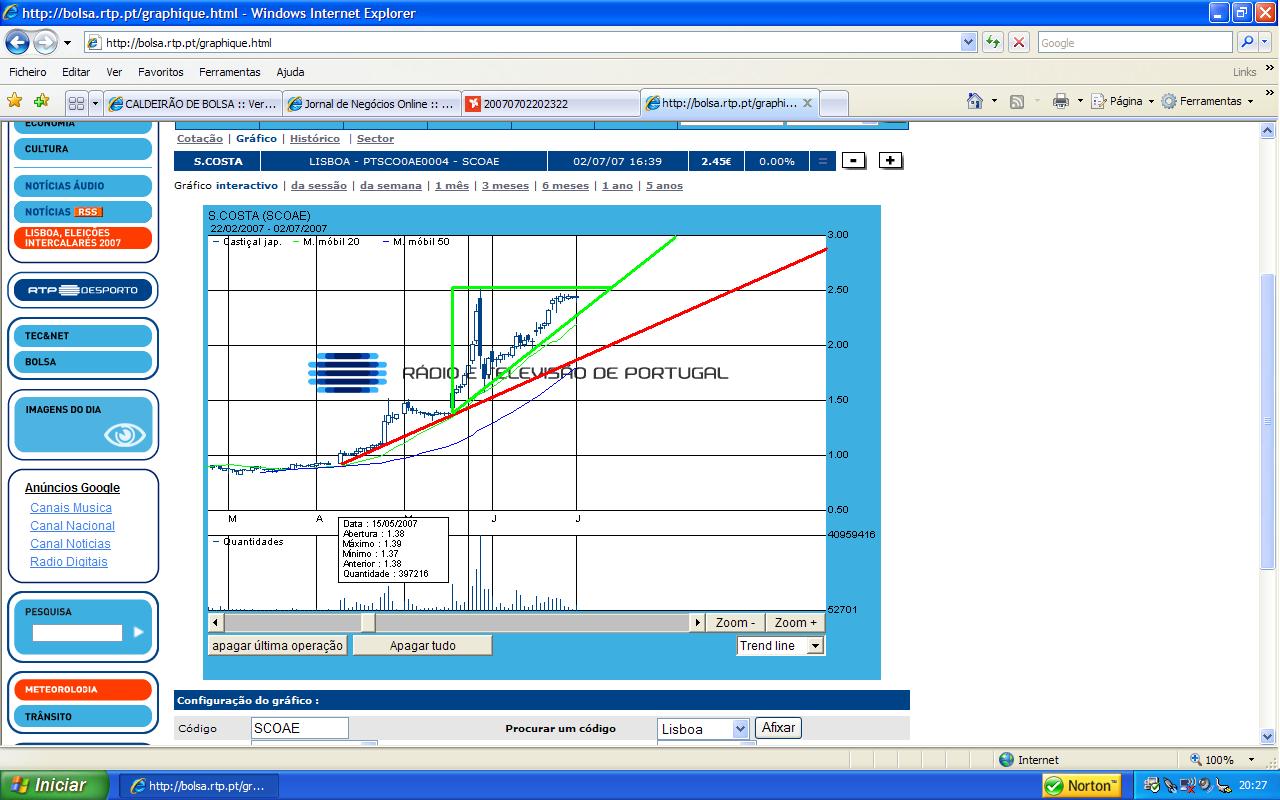Image resolution: width=1280 pixels, height=800 pixels.
Task: Switch to the CALDEIRÃO DE BOLSA tab
Action: tap(192, 103)
